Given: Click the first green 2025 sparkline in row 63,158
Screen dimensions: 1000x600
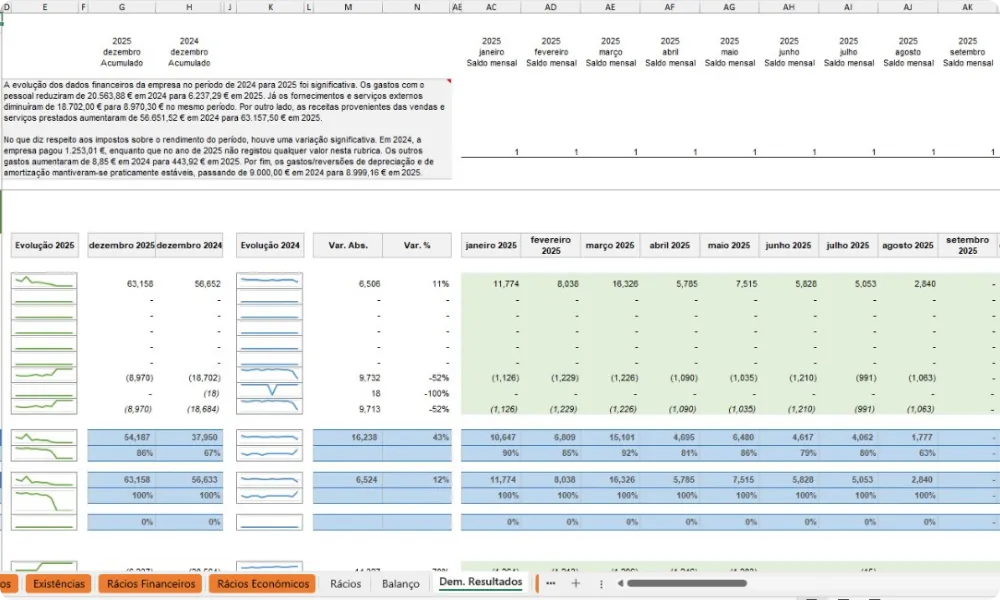Looking at the screenshot, I should pyautogui.click(x=44, y=281).
